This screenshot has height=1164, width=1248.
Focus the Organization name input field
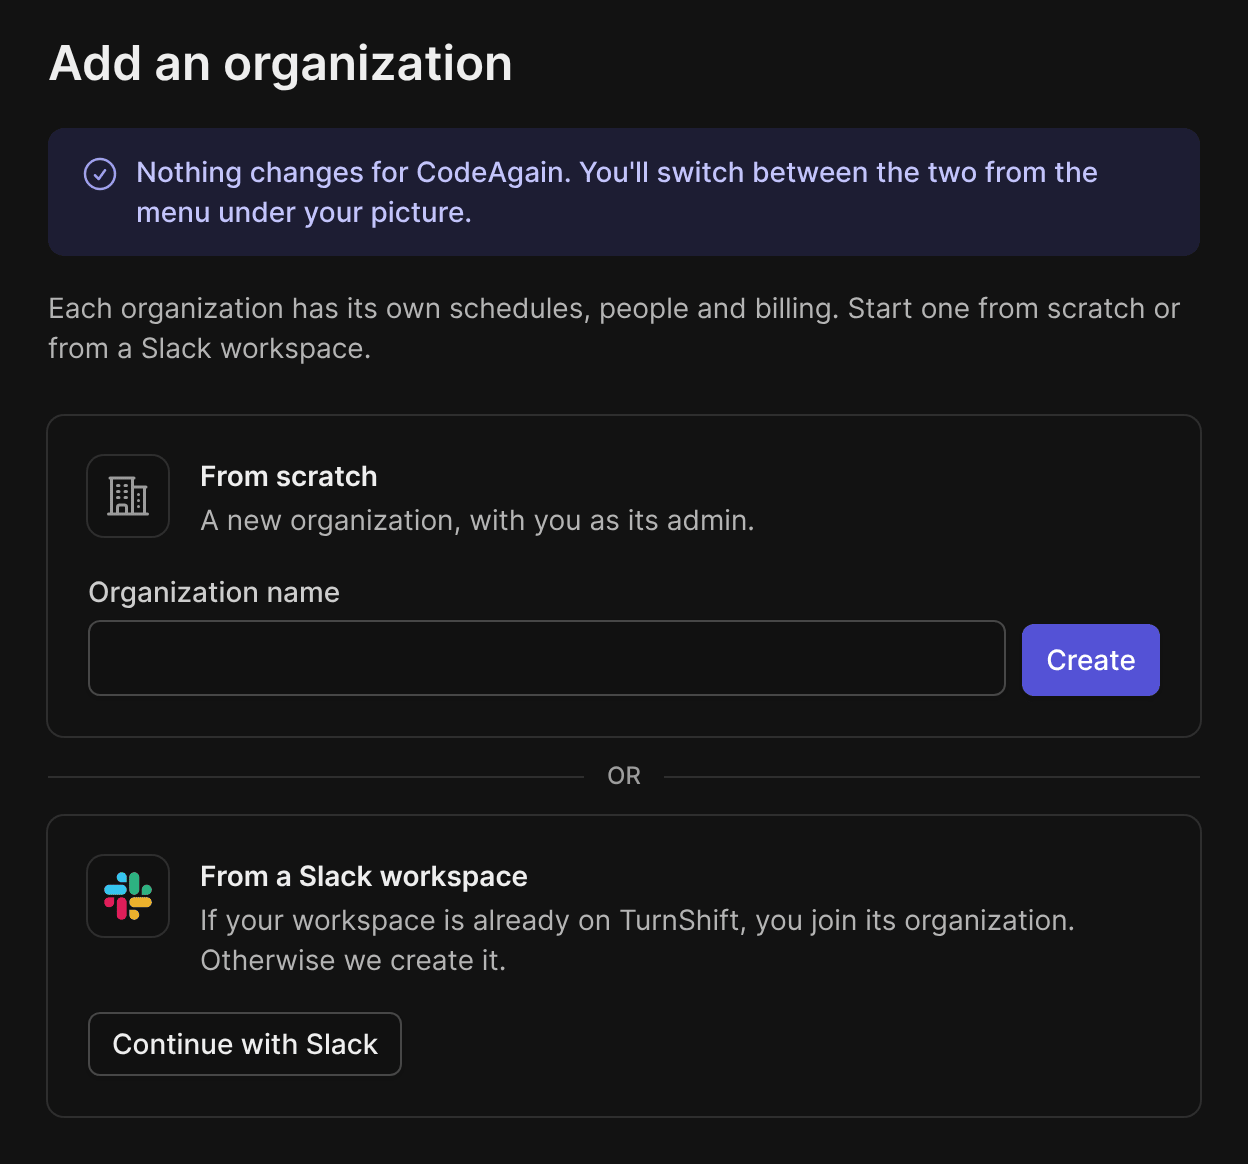547,658
